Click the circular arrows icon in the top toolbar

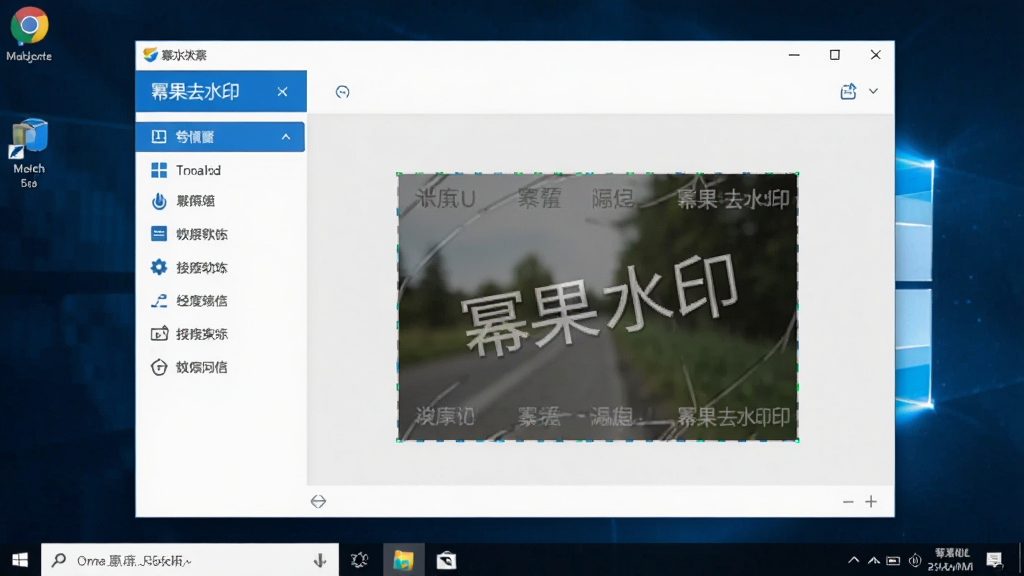(342, 92)
